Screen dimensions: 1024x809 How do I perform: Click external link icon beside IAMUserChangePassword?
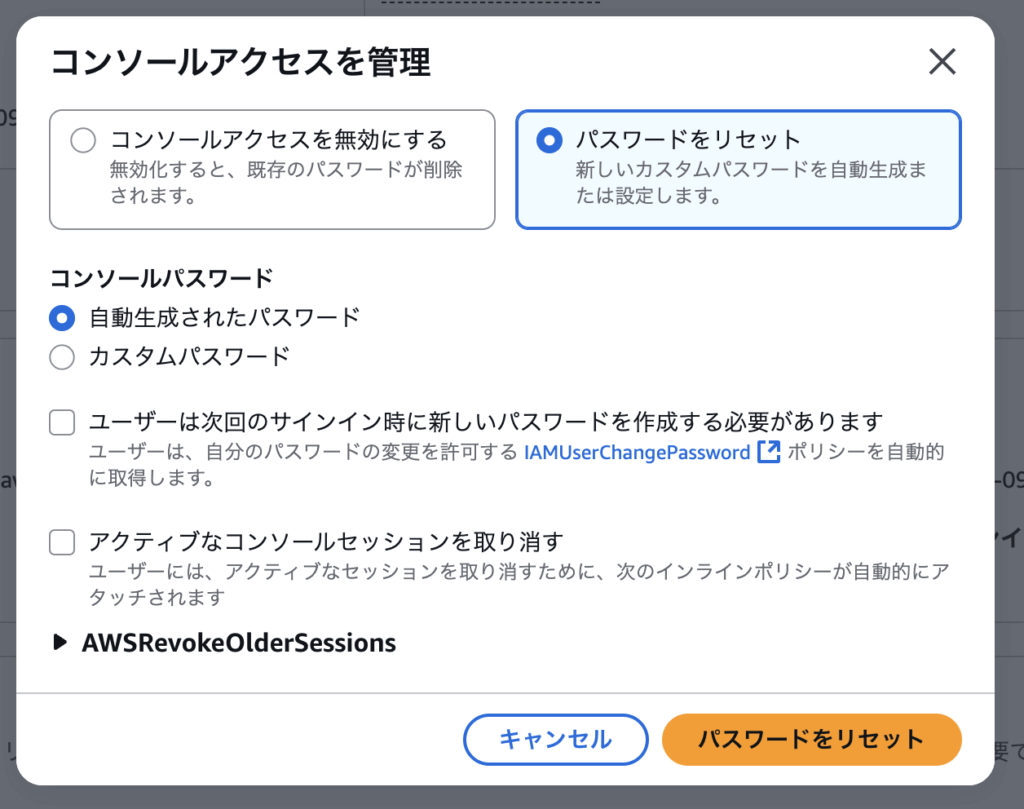(768, 452)
